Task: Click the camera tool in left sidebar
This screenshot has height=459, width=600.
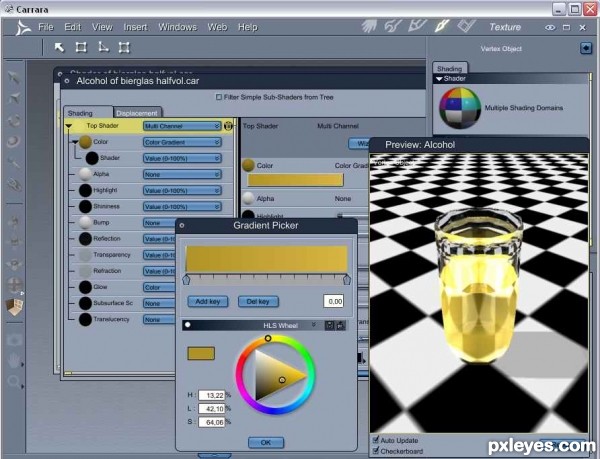Action: point(14,339)
